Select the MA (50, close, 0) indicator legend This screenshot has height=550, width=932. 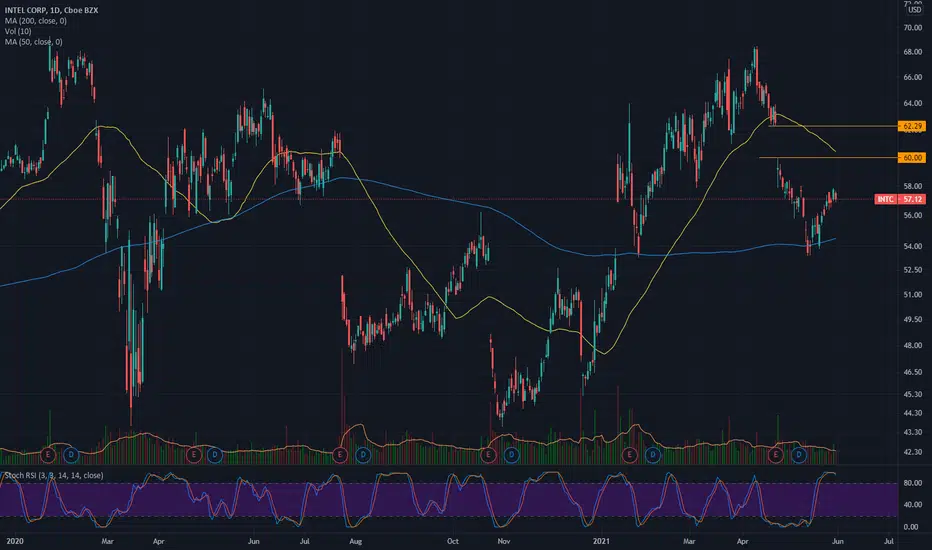pos(33,42)
